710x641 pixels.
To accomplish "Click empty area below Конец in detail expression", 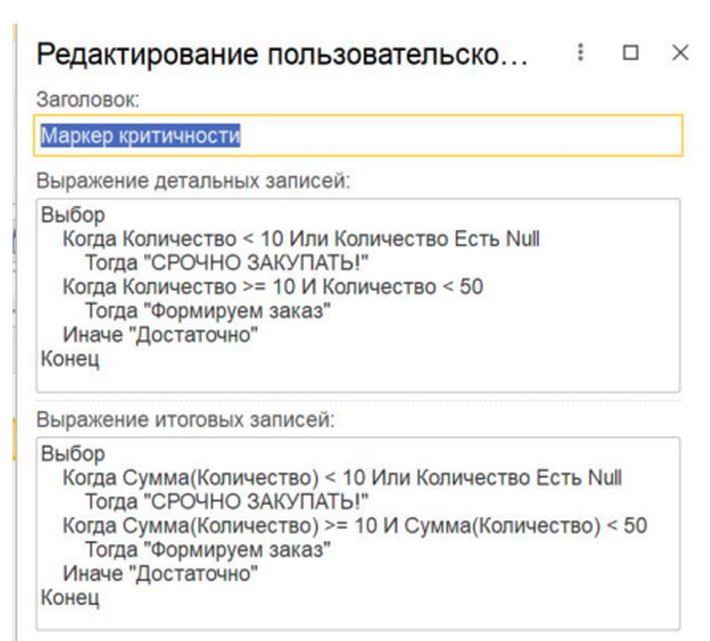I will (360, 378).
